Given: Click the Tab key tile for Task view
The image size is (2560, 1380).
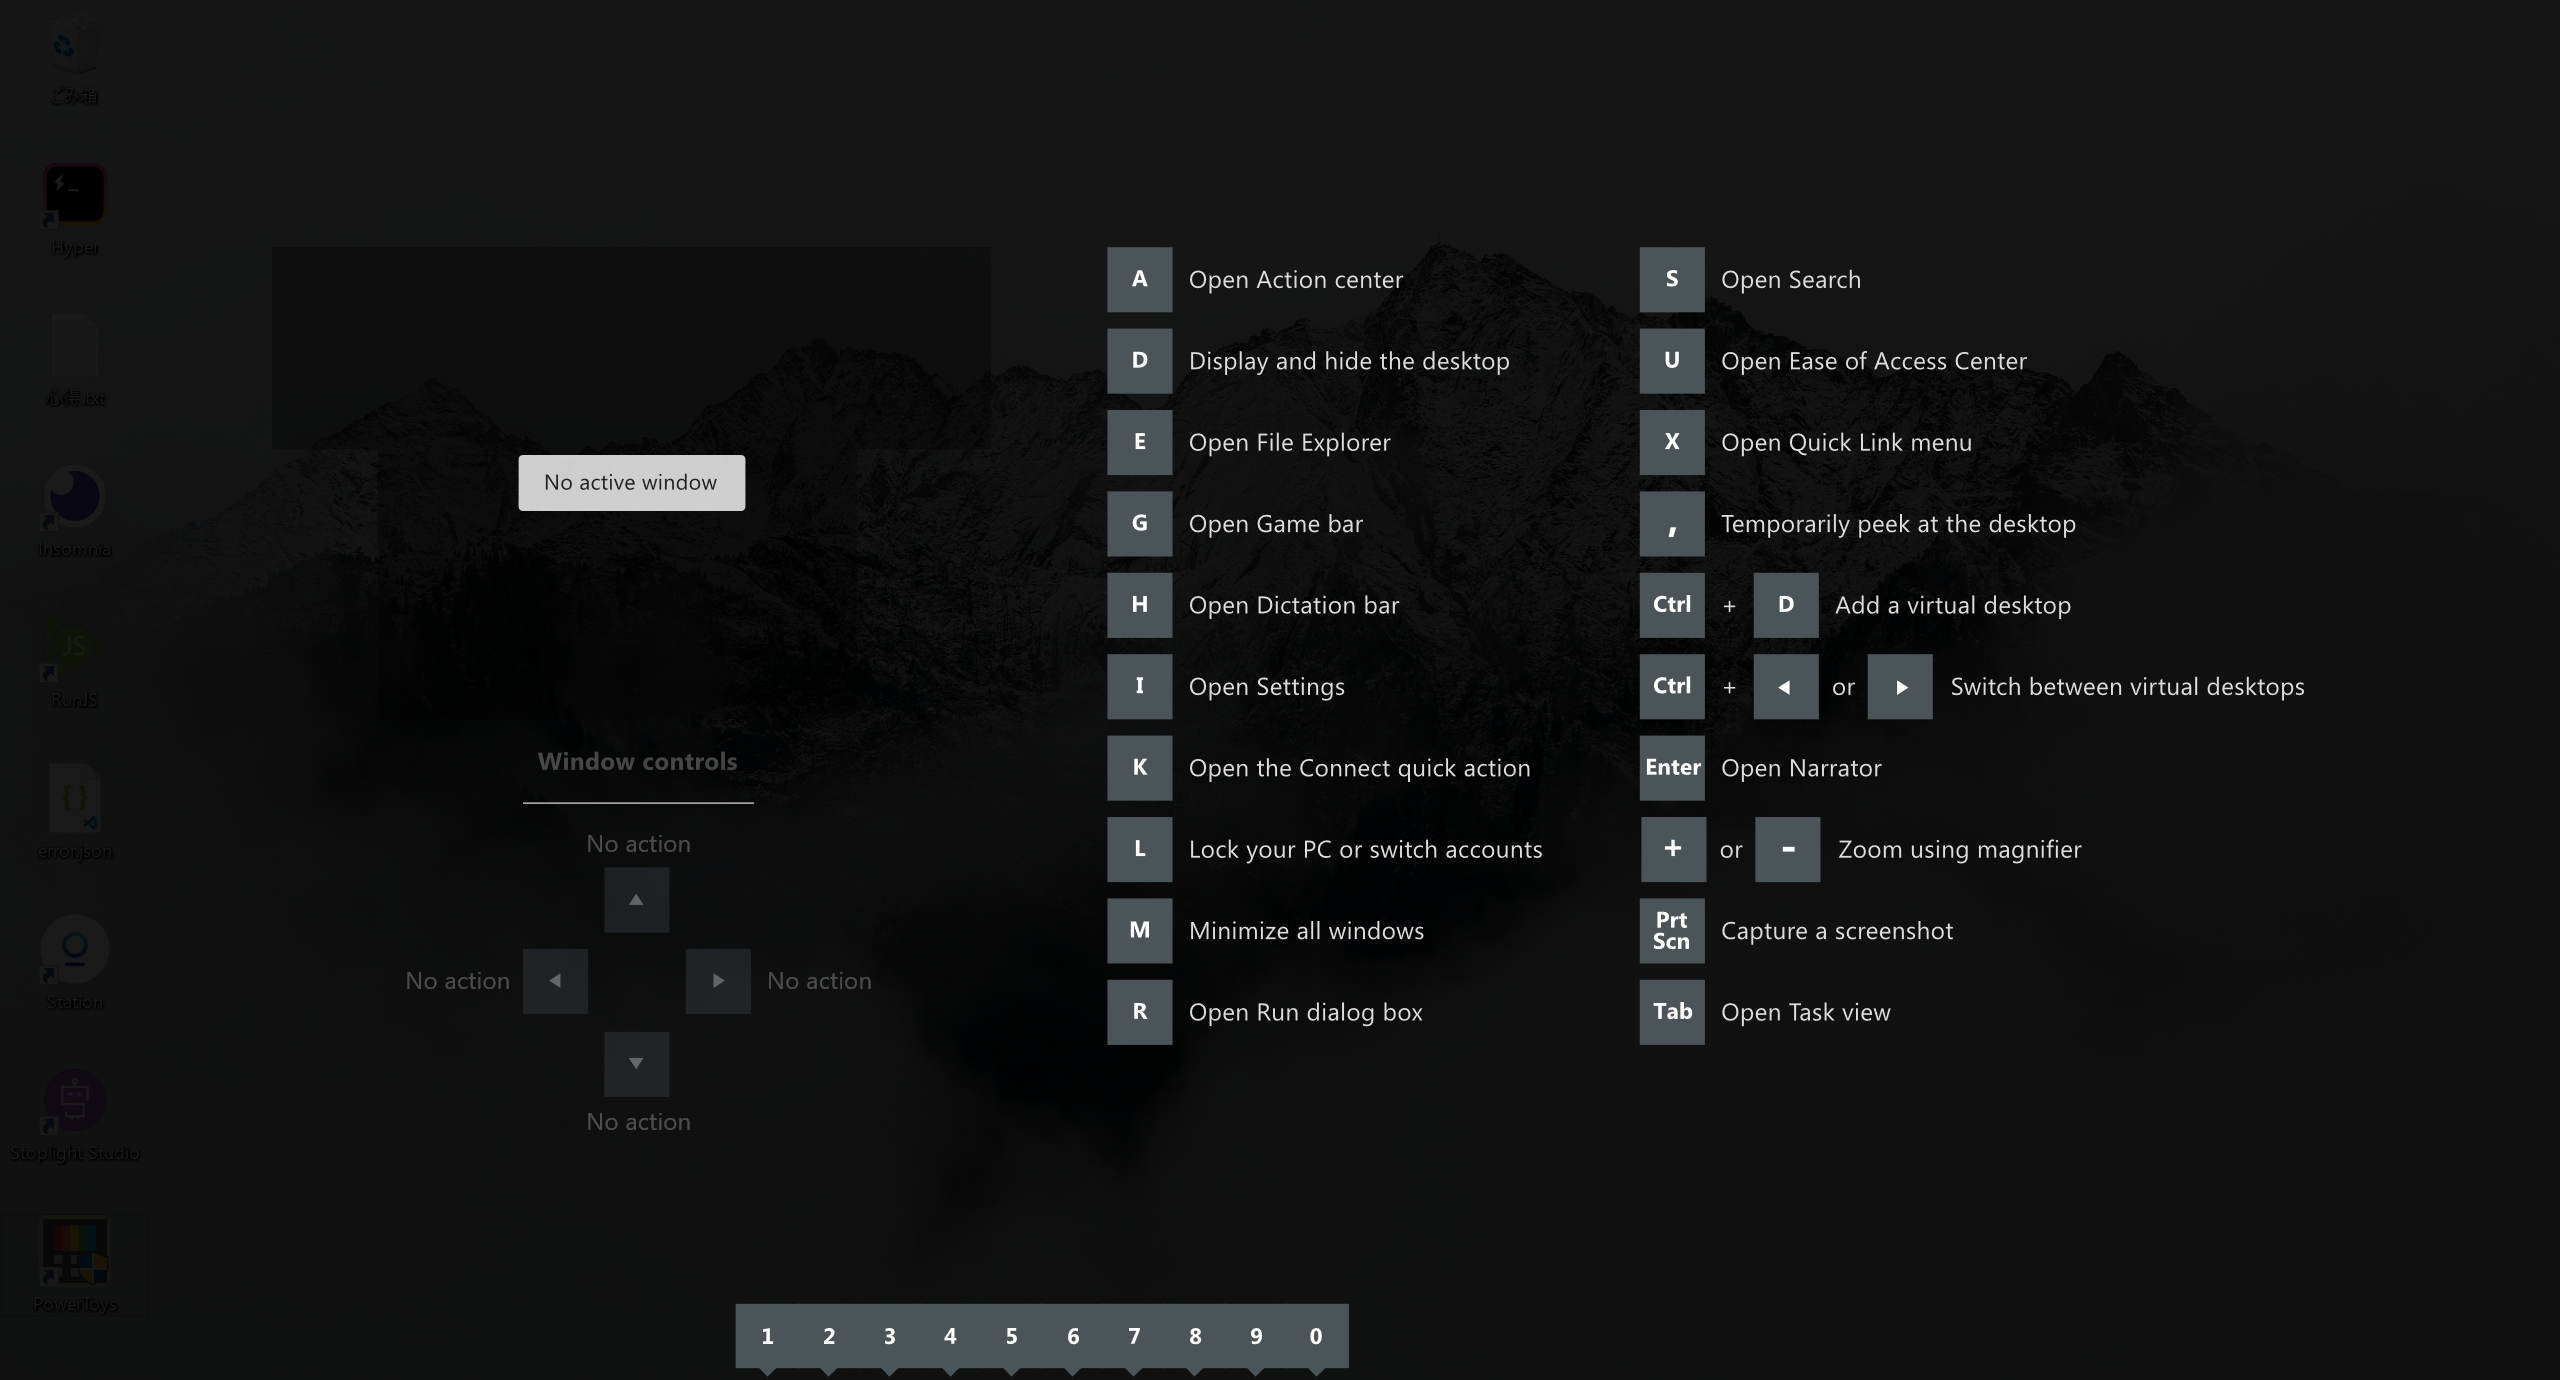Looking at the screenshot, I should pos(1671,1012).
